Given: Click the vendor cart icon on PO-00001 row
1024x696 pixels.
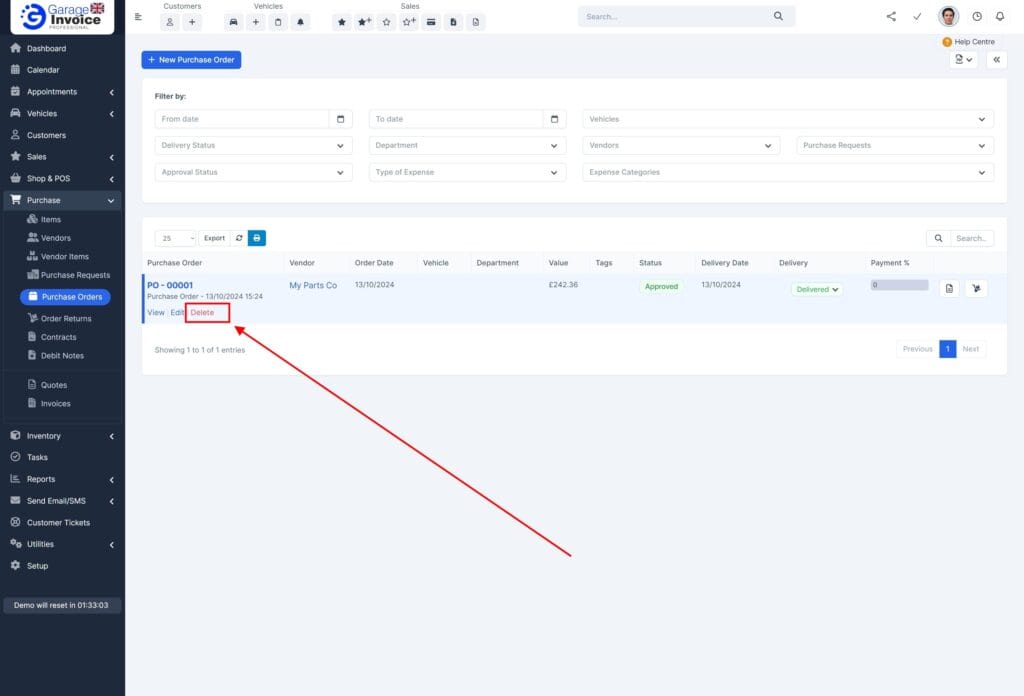Looking at the screenshot, I should 976,288.
